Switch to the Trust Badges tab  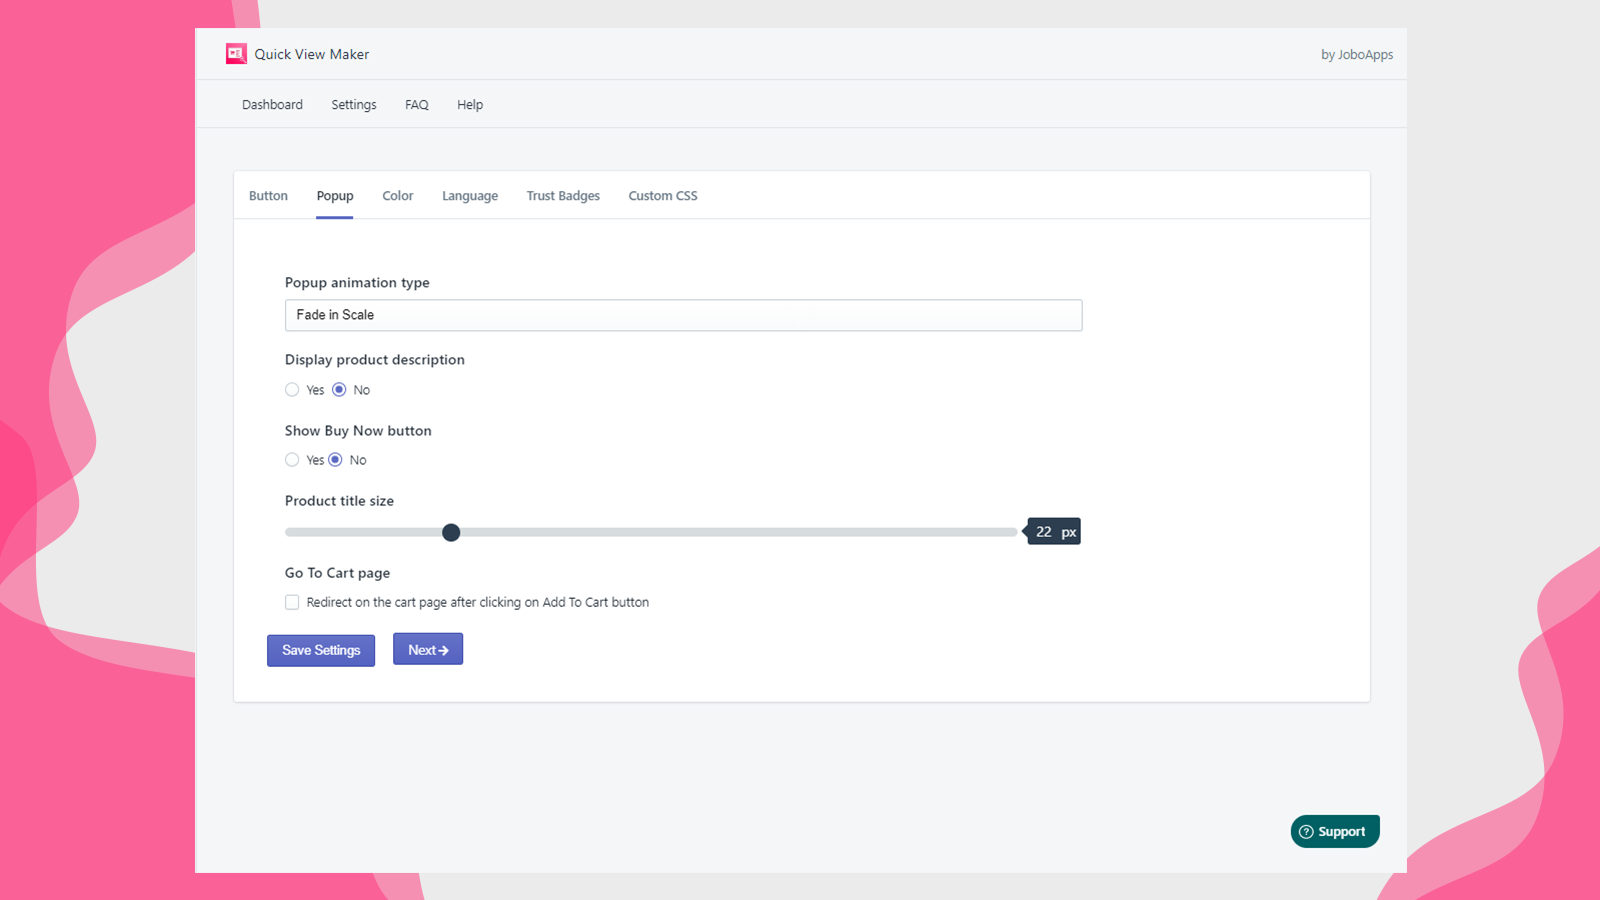(563, 195)
